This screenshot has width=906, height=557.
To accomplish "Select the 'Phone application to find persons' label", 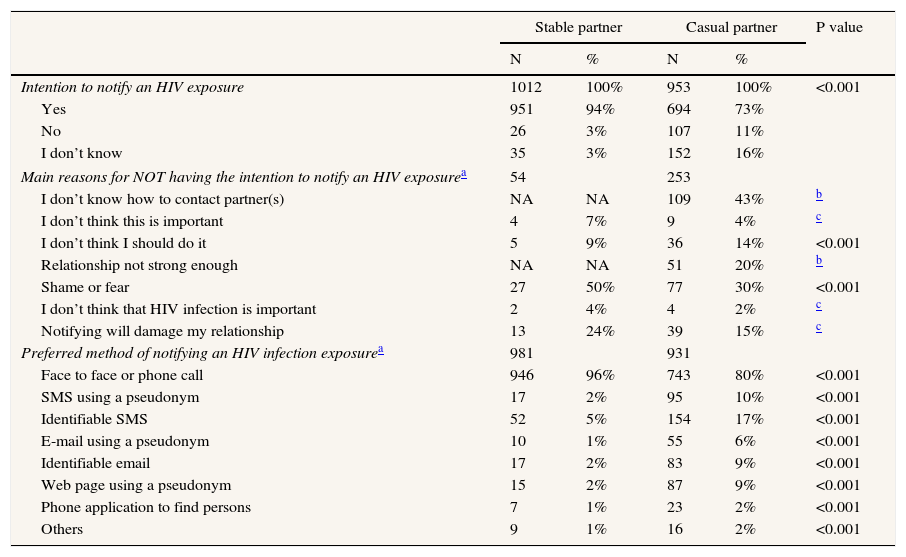I will 146,508.
